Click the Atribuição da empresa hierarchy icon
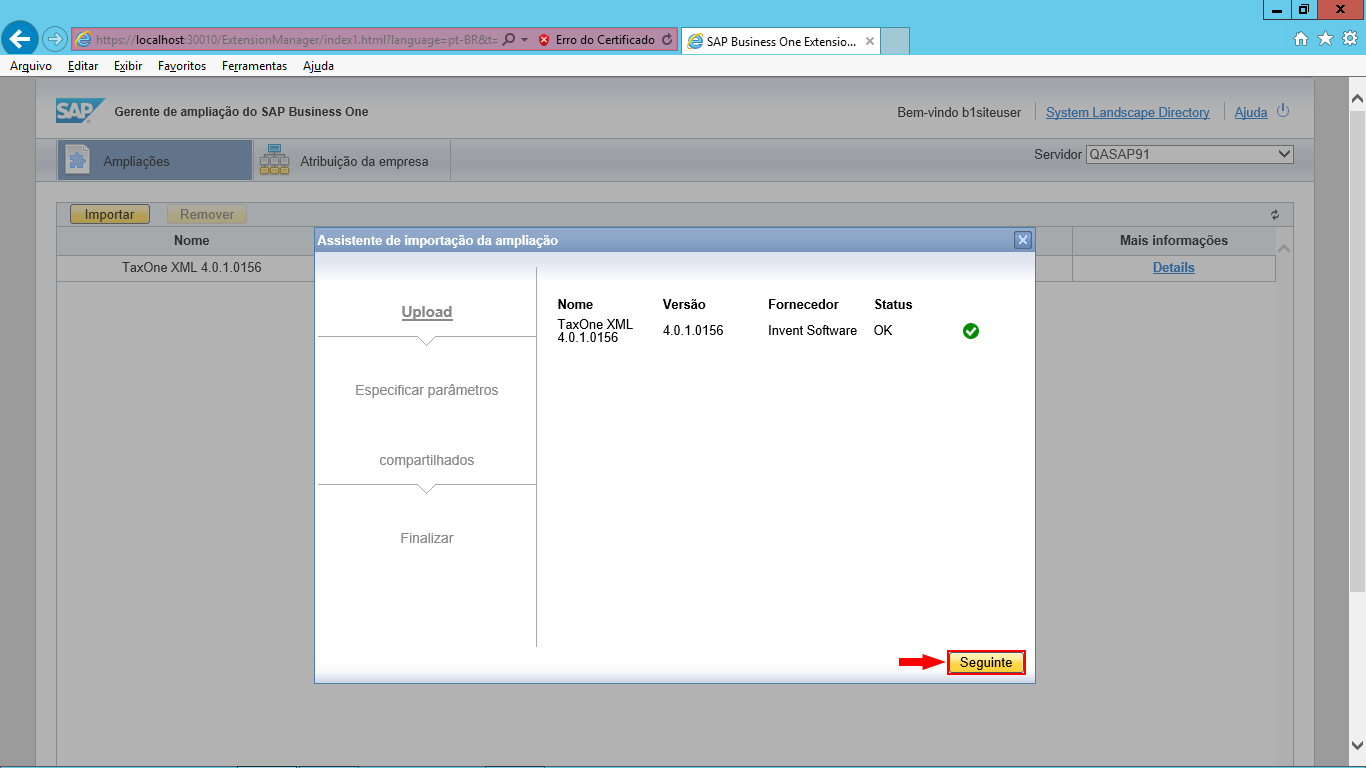The height and width of the screenshot is (768, 1366). point(273,160)
